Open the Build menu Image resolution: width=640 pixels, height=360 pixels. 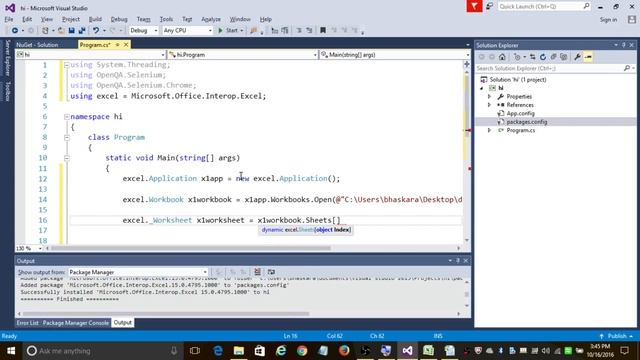coord(95,19)
